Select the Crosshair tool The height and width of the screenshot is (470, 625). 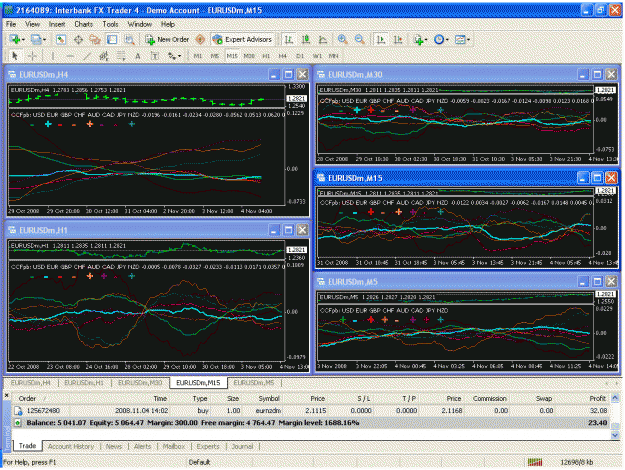point(32,56)
